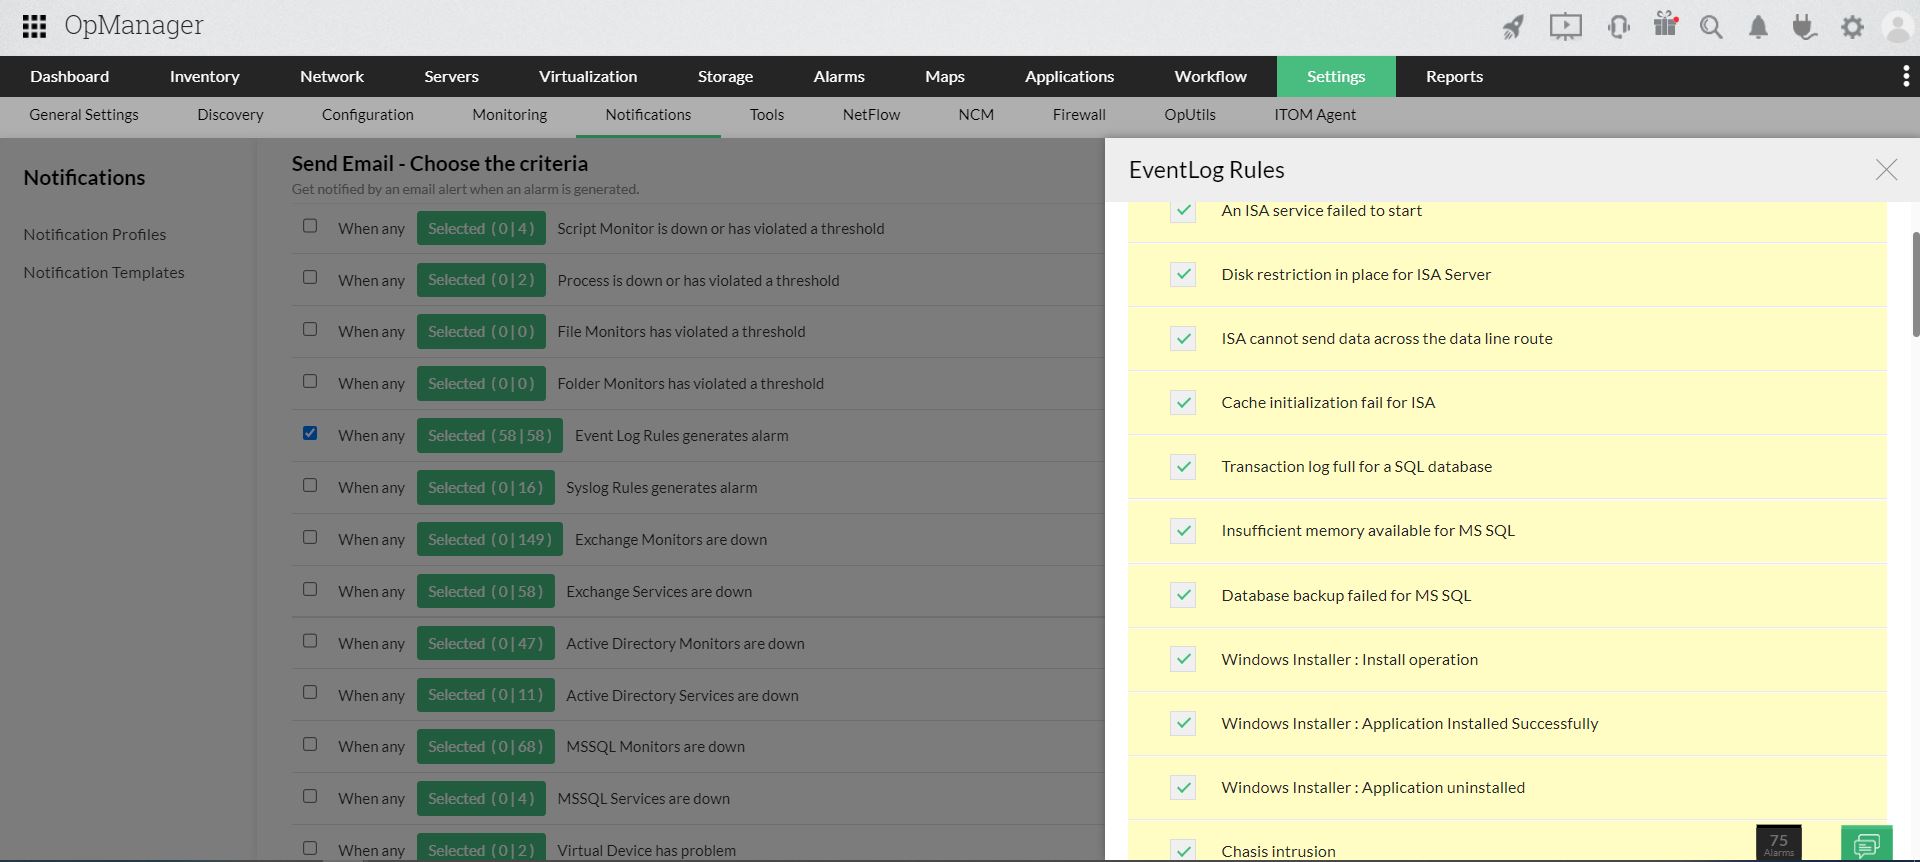Uncheck 'An ISA service failed to start' rule

coord(1183,210)
